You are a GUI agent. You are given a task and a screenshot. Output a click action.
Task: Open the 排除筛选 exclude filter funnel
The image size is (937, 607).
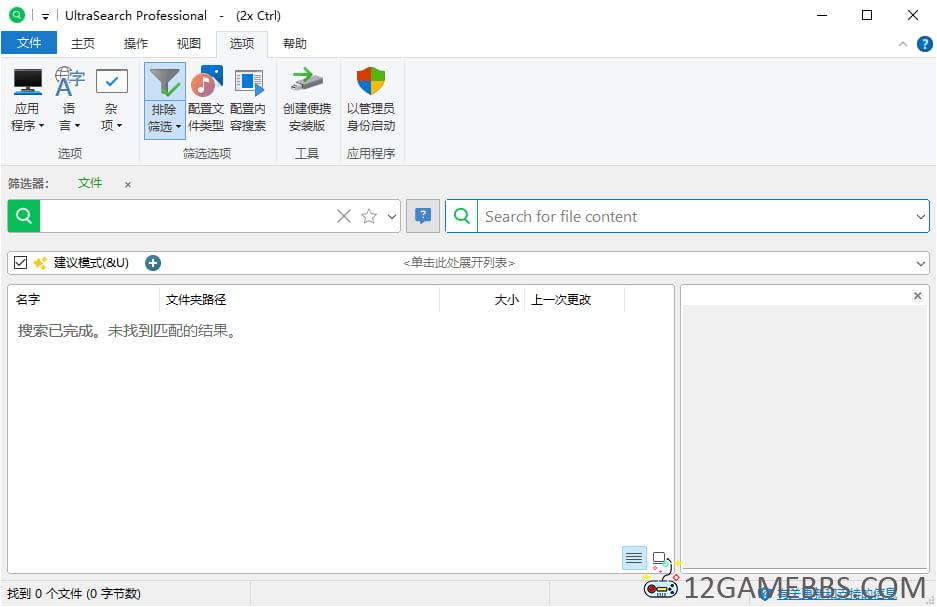click(164, 82)
